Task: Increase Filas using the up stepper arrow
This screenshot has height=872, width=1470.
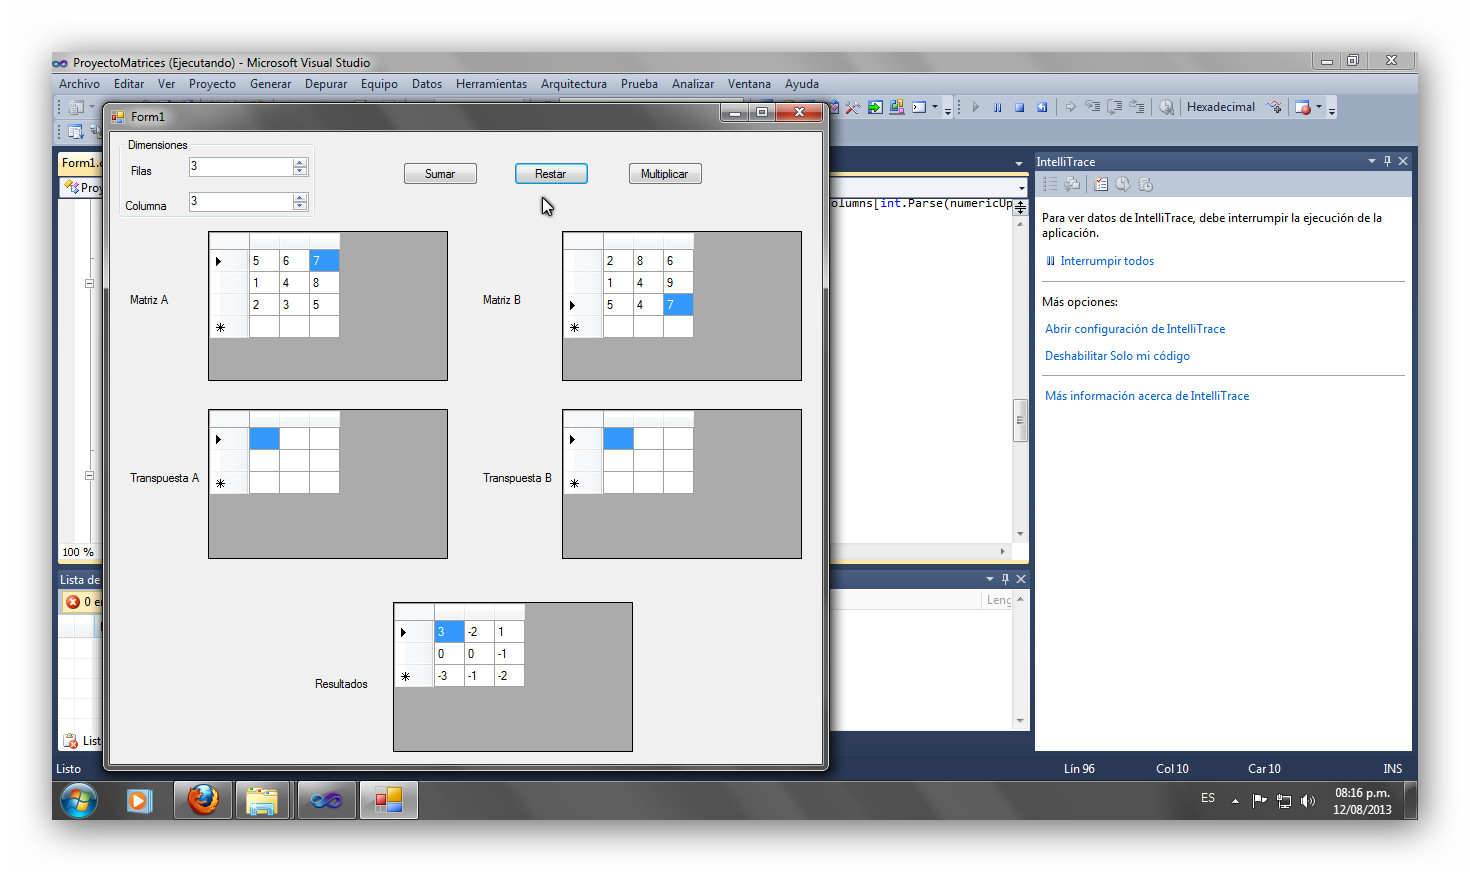Action: [299, 161]
